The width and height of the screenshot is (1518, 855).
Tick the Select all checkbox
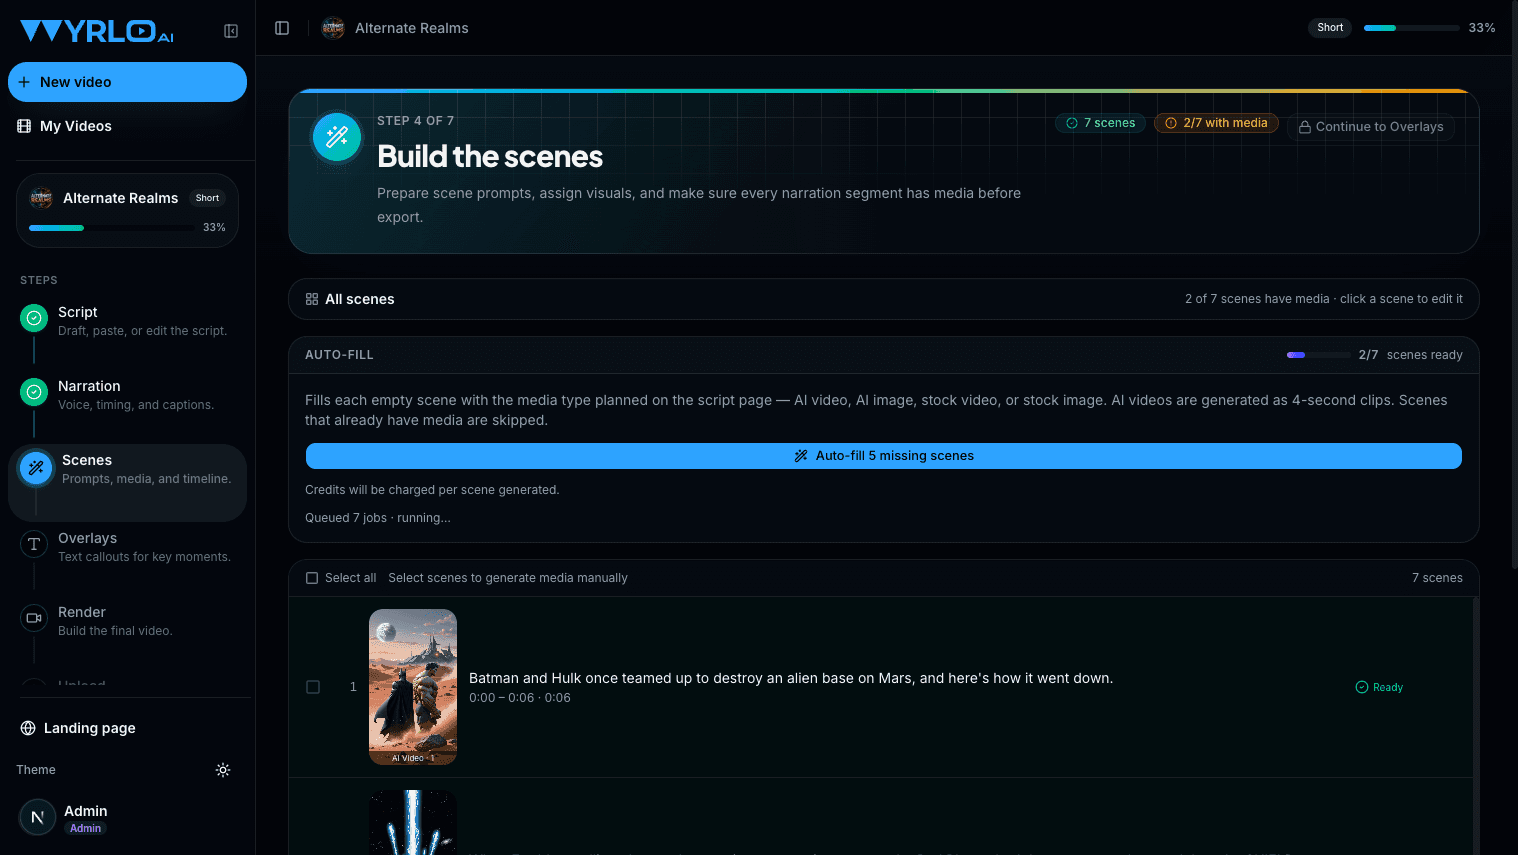(312, 578)
